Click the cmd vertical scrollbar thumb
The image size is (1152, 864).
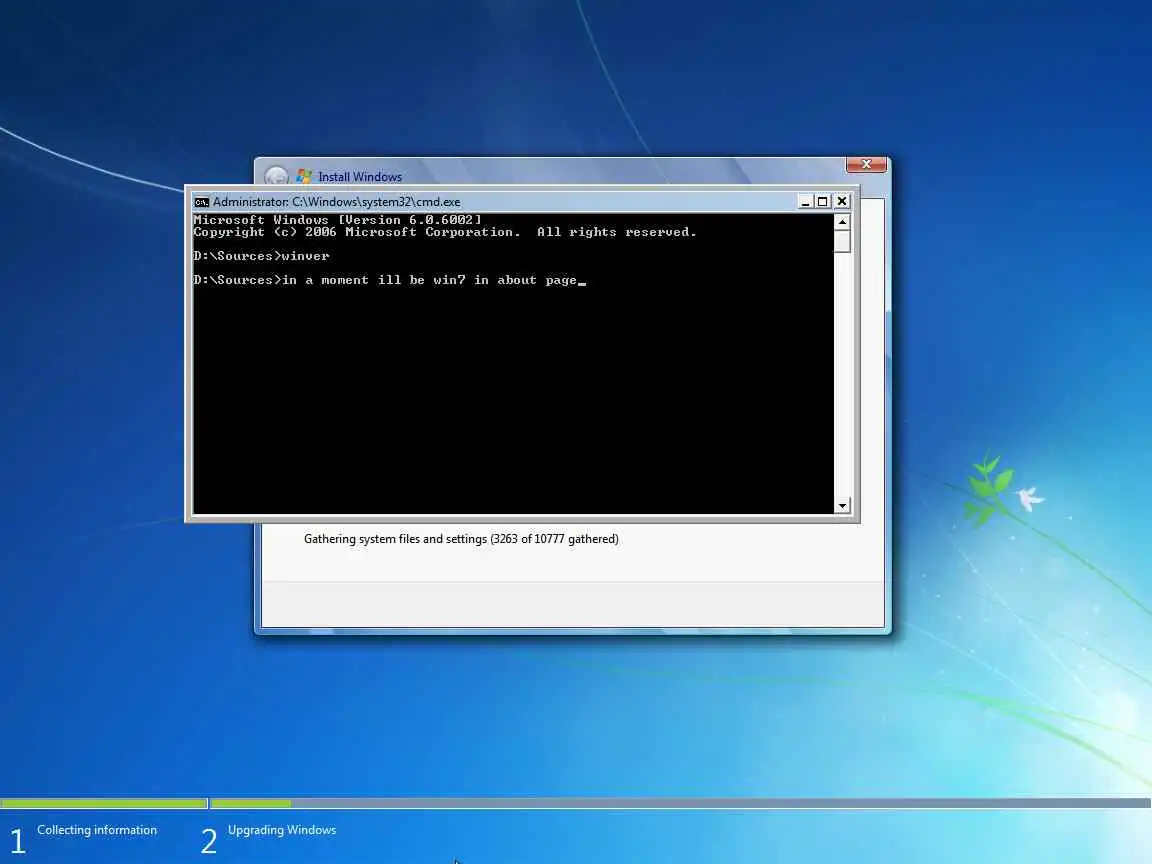pos(842,241)
